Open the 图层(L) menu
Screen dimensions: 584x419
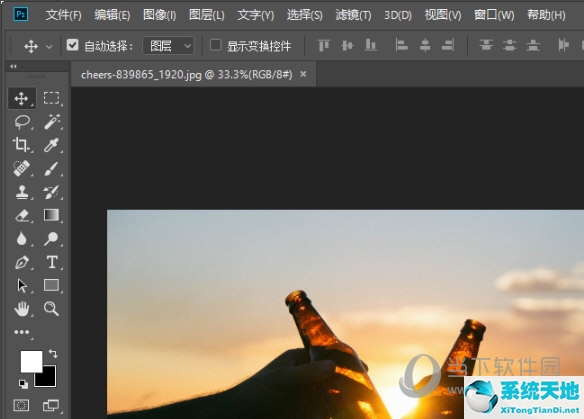coord(207,15)
